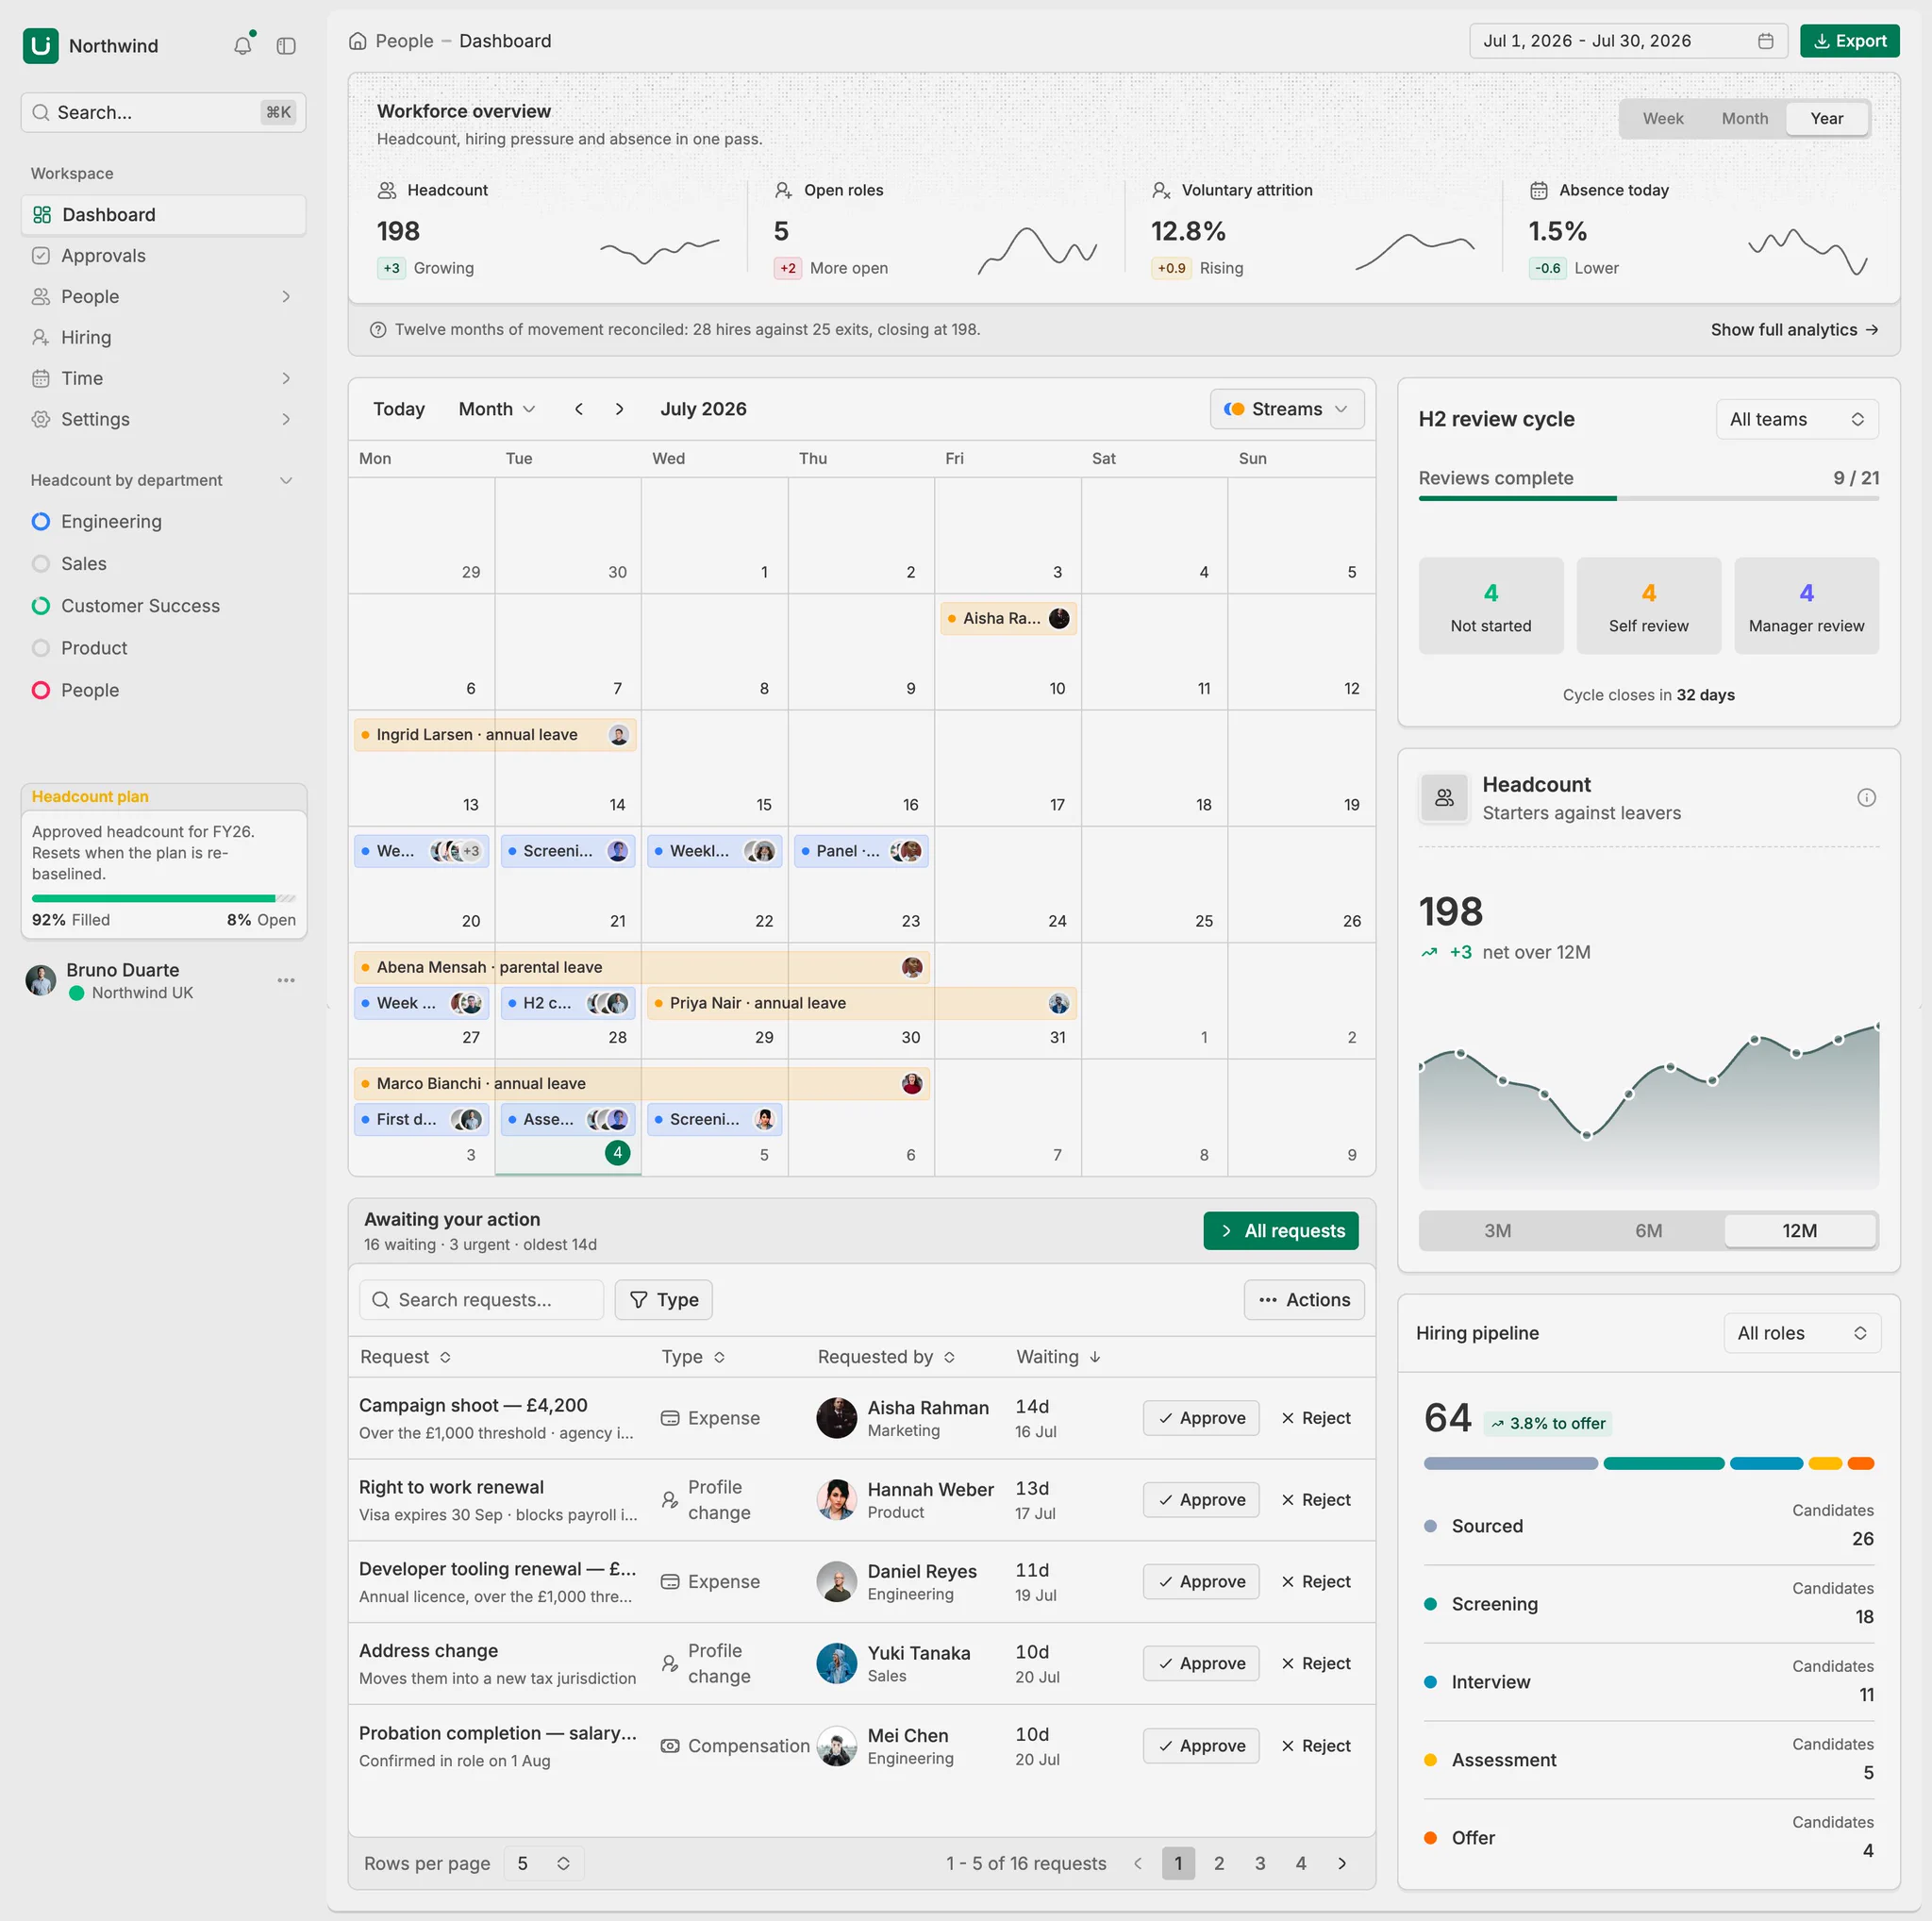Open the All teams selector
Image resolution: width=1932 pixels, height=1921 pixels.
click(1796, 419)
